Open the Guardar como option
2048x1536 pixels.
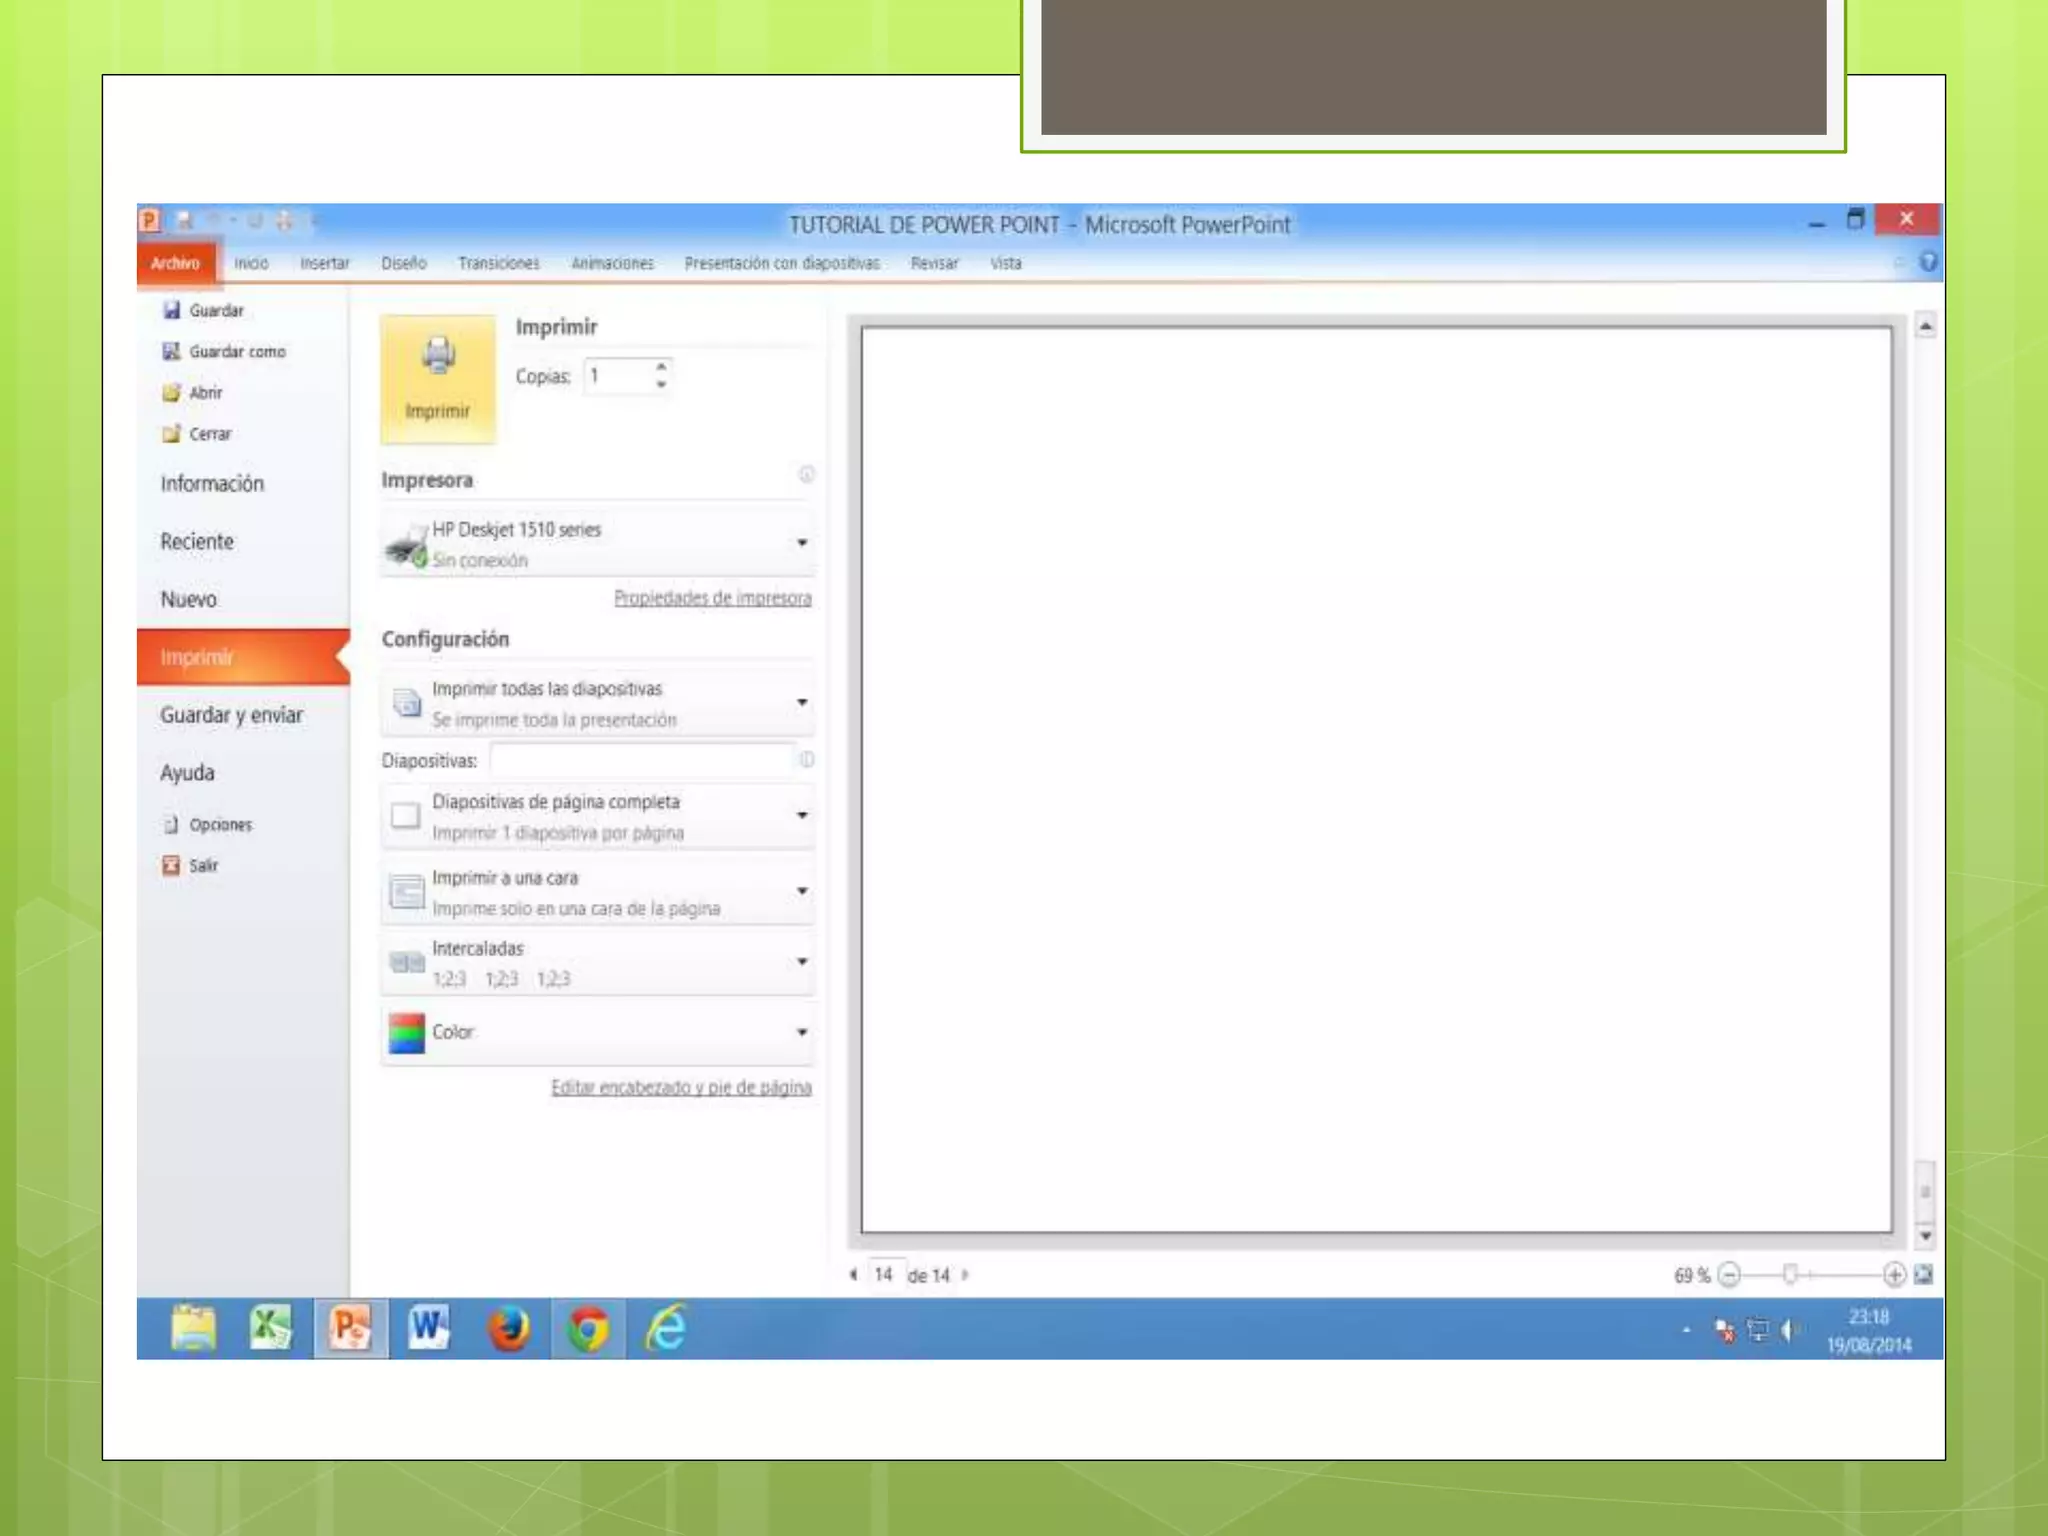click(x=236, y=352)
